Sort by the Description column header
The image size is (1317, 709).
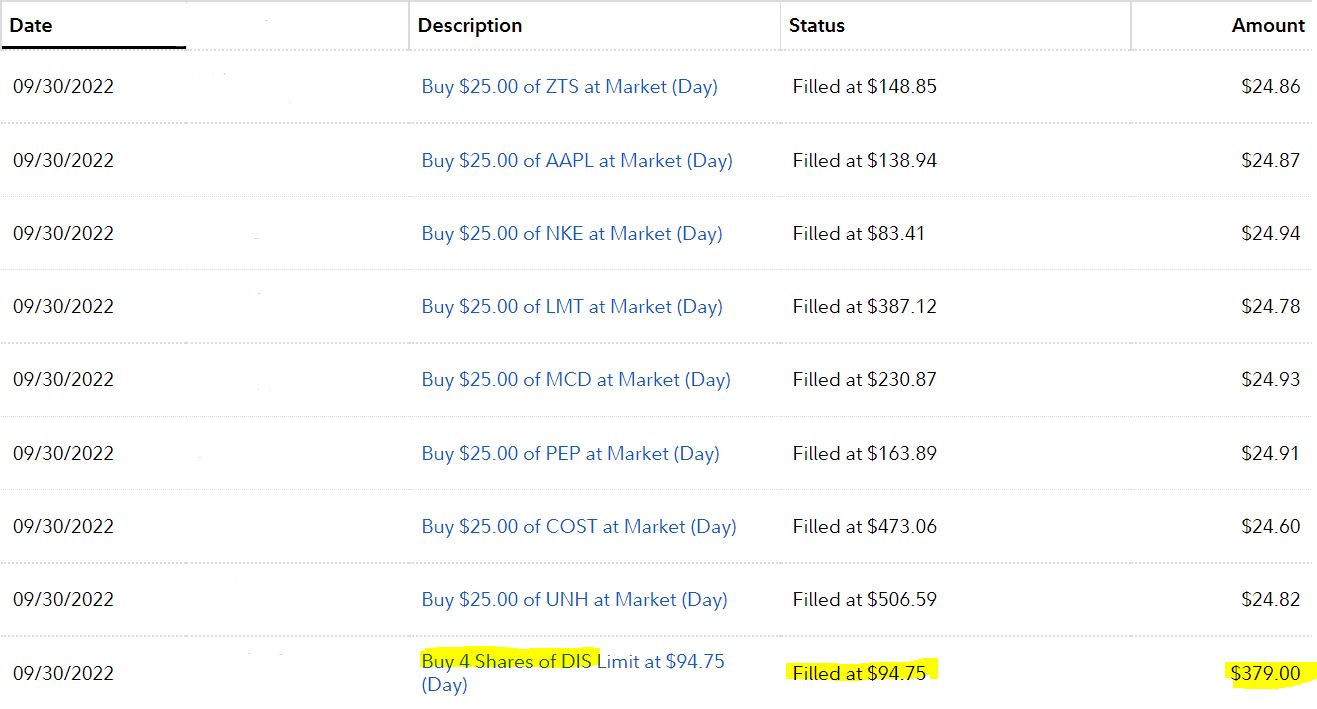pyautogui.click(x=470, y=25)
